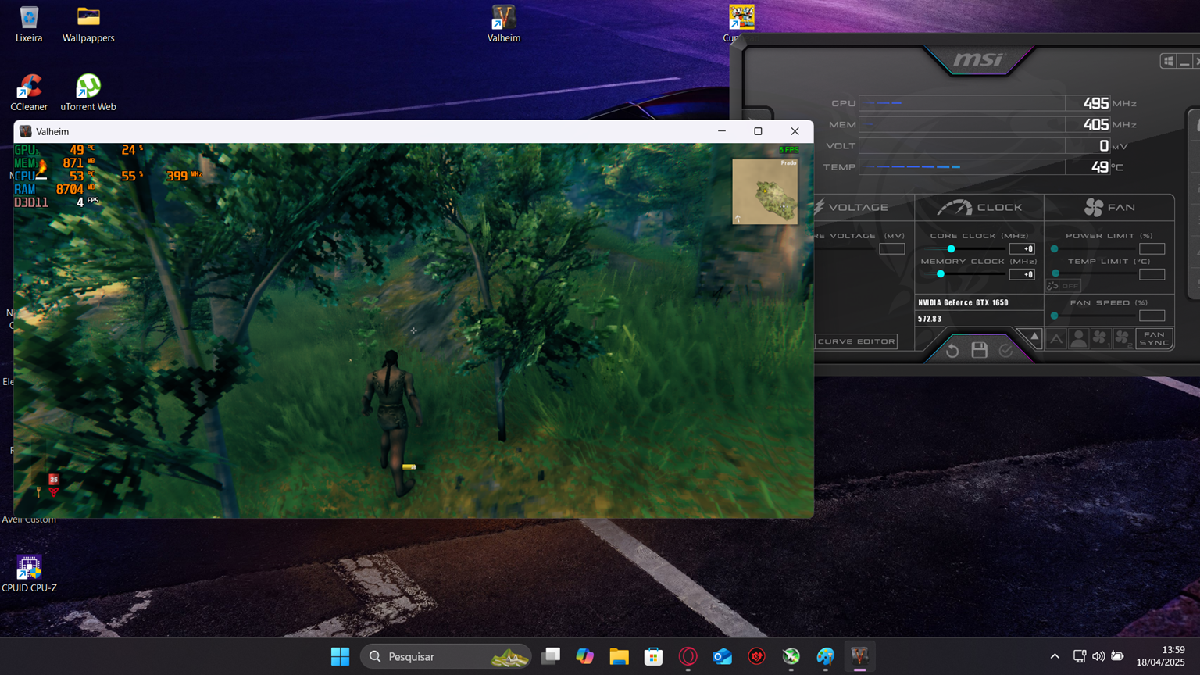Click the core voltage value field
This screenshot has width=1200, height=675.
[892, 248]
